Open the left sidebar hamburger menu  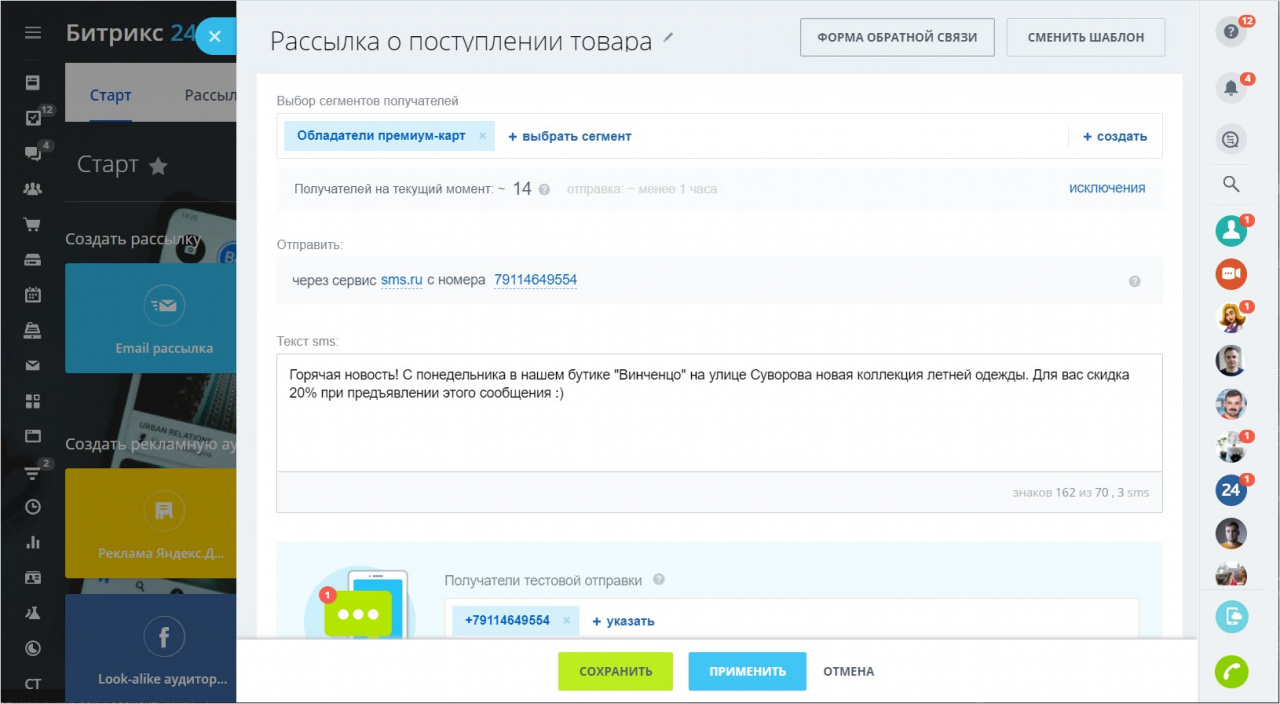pyautogui.click(x=31, y=31)
